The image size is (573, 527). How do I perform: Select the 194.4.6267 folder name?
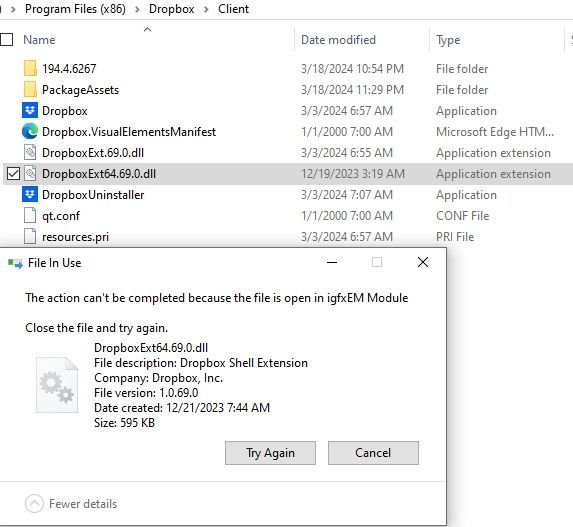coord(69,69)
